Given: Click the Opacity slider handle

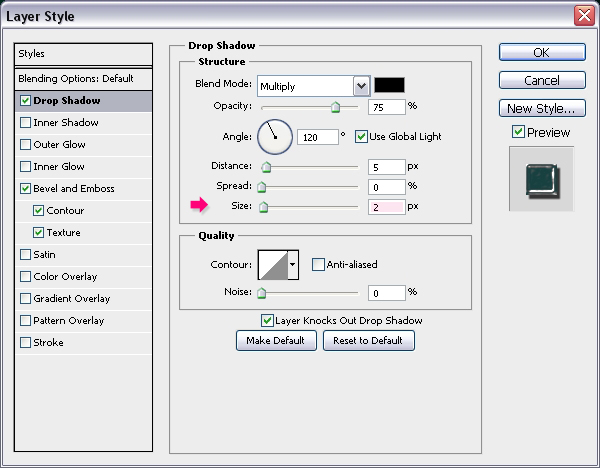Looking at the screenshot, I should click(x=335, y=107).
